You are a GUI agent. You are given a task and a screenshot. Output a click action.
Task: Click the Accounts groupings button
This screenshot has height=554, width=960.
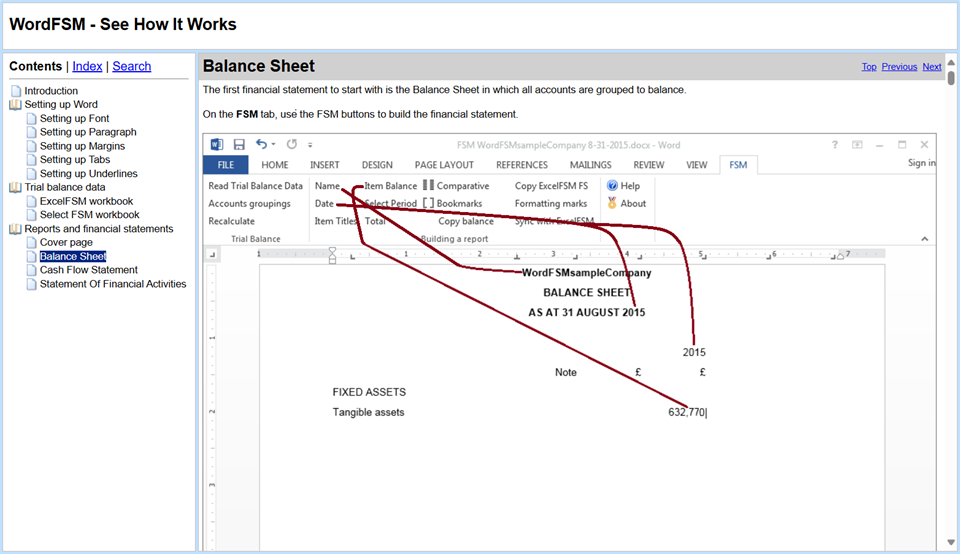pos(249,203)
